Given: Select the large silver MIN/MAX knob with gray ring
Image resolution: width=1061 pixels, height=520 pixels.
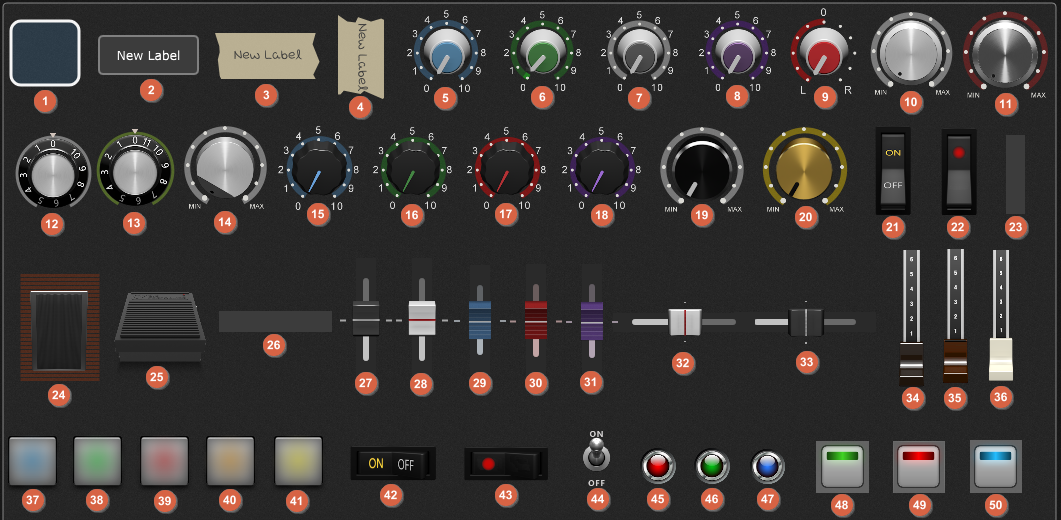Looking at the screenshot, I should 911,51.
